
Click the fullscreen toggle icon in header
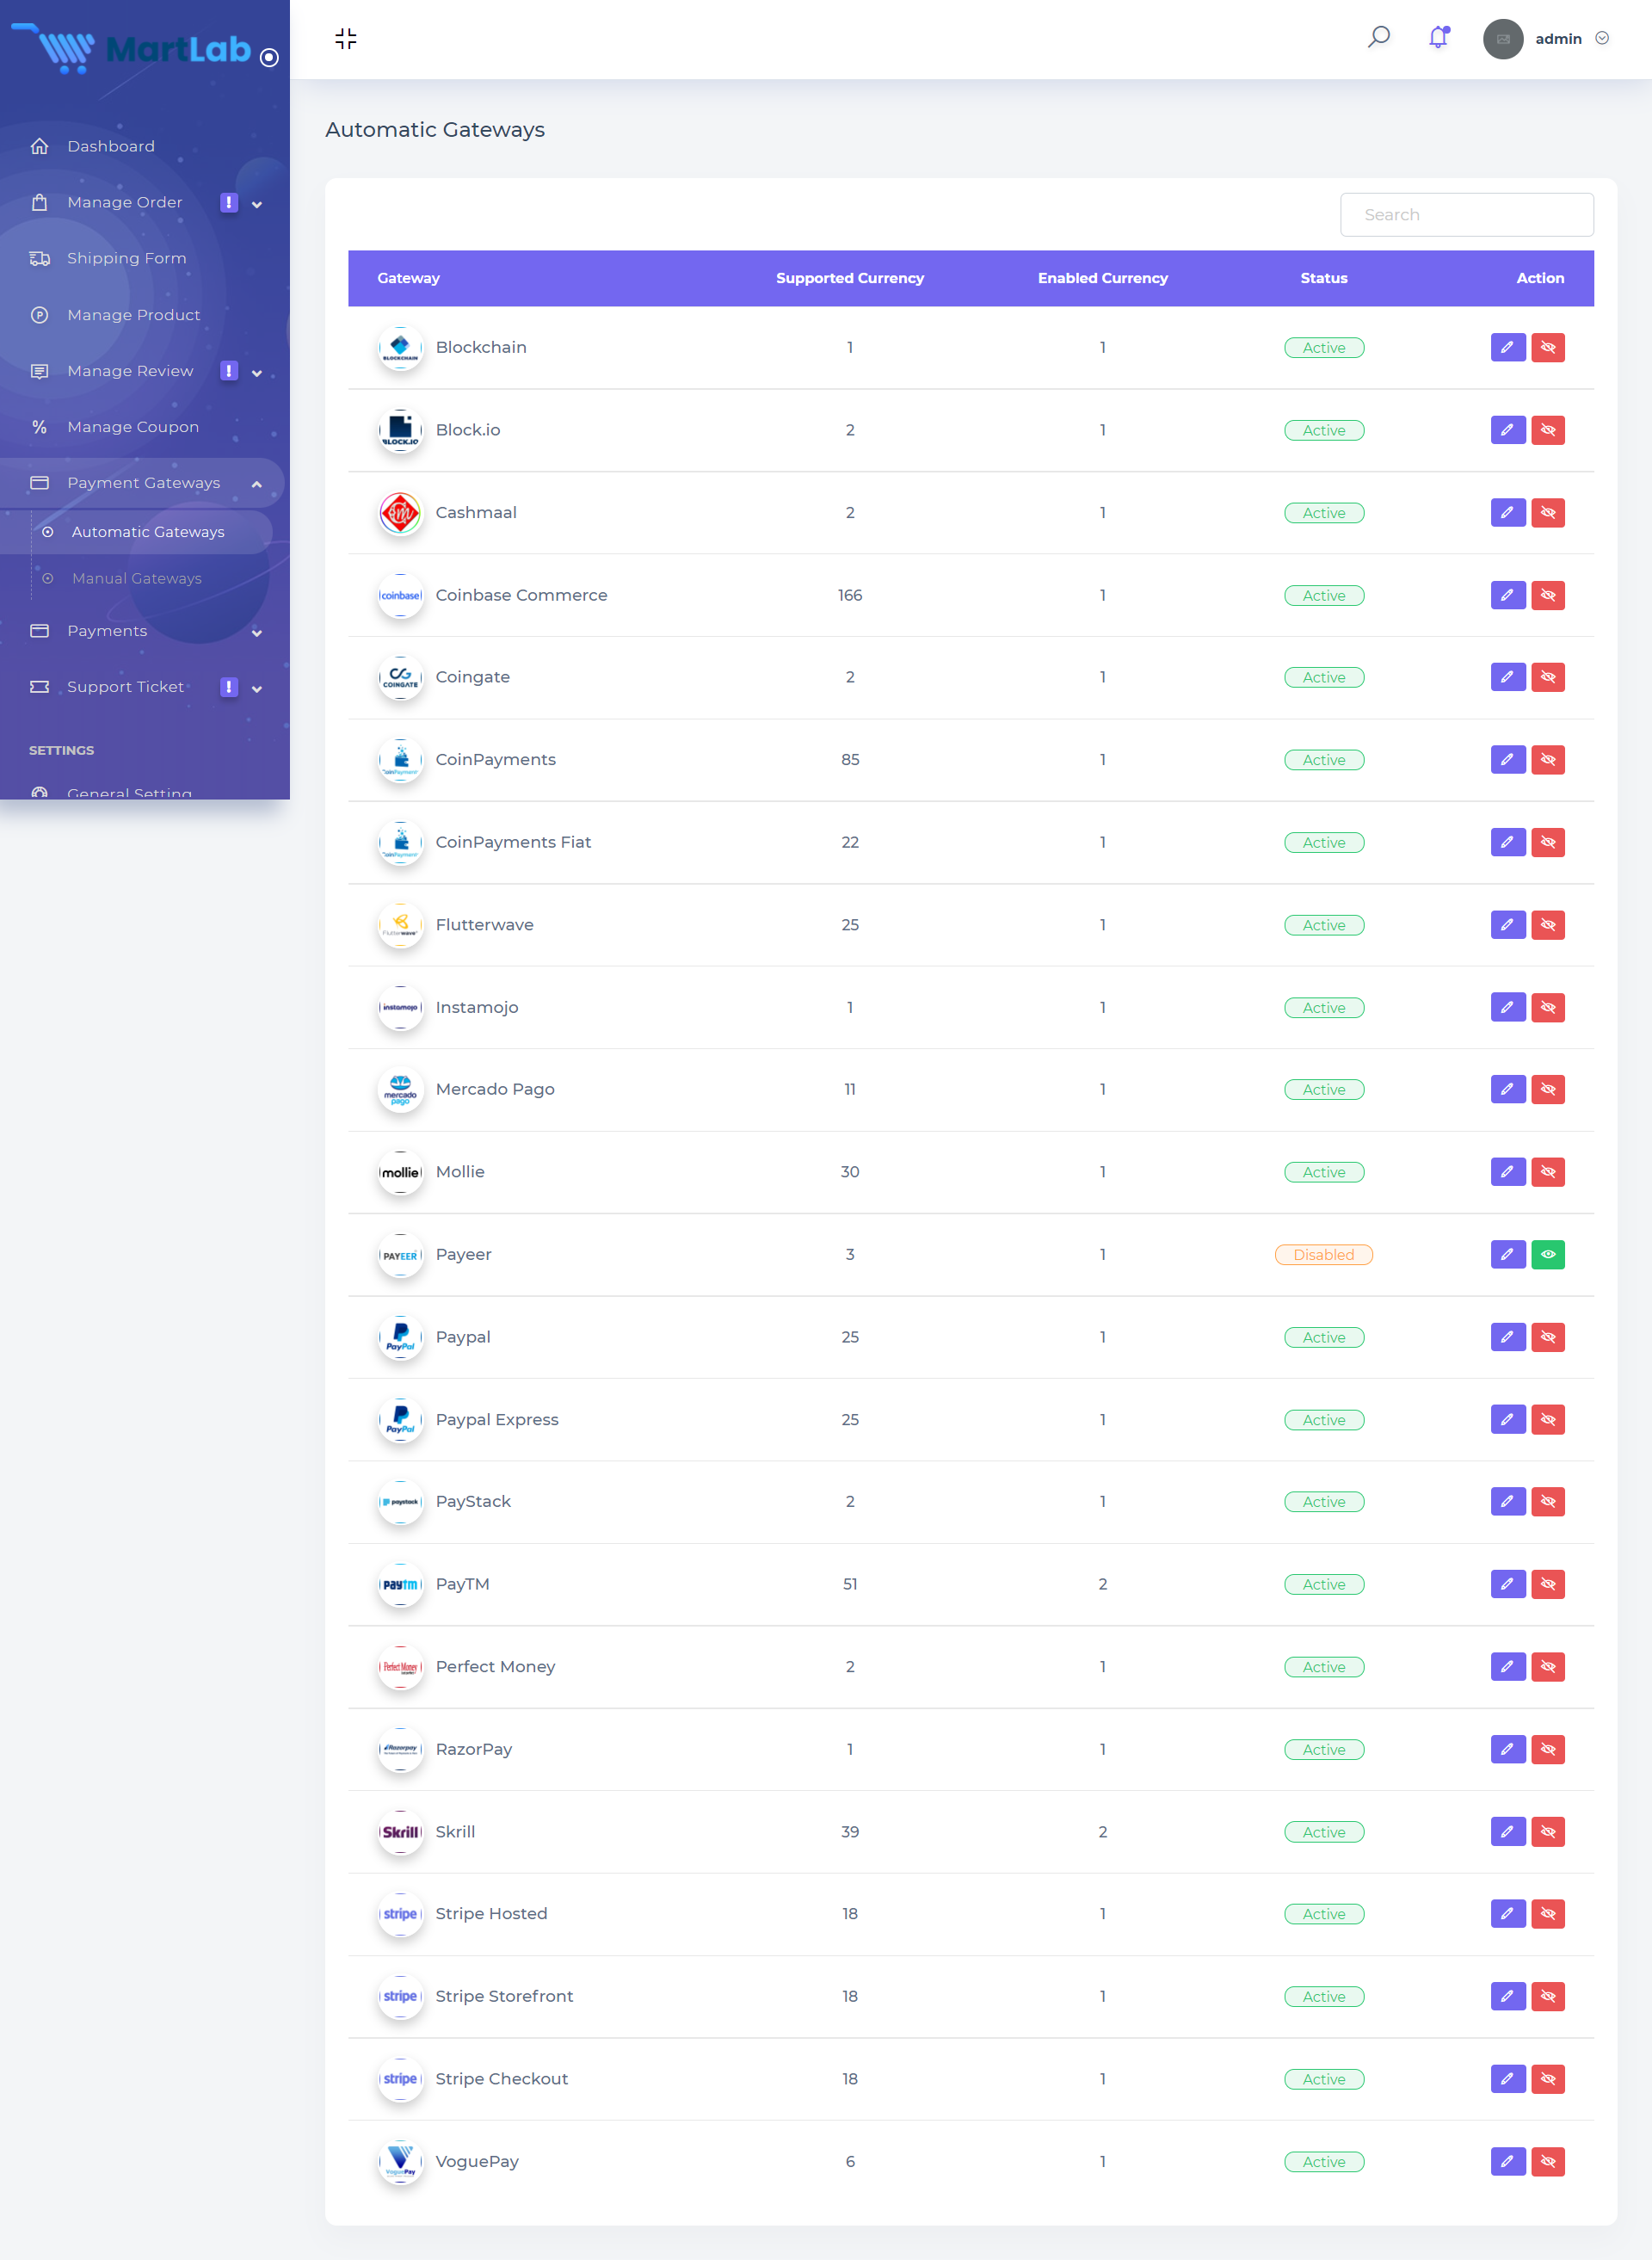coord(346,39)
